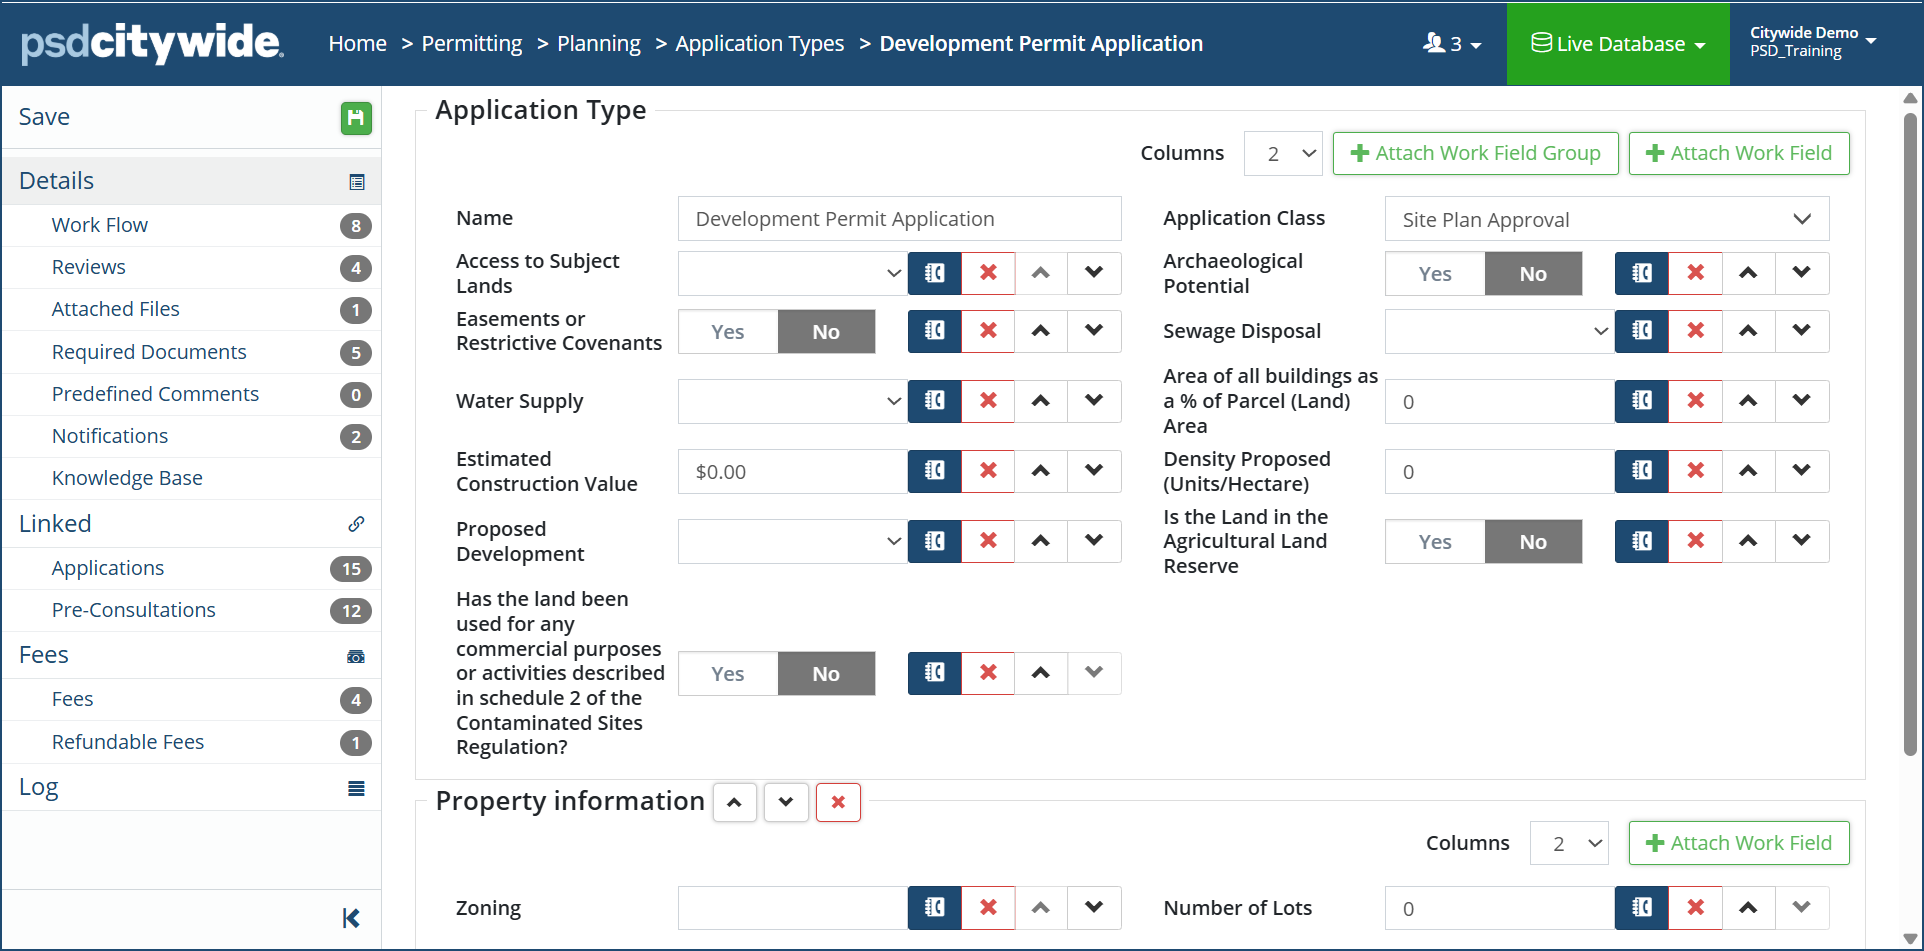Viewport: 1924px width, 951px height.
Task: Open the Live Database dropdown
Action: (x=1617, y=44)
